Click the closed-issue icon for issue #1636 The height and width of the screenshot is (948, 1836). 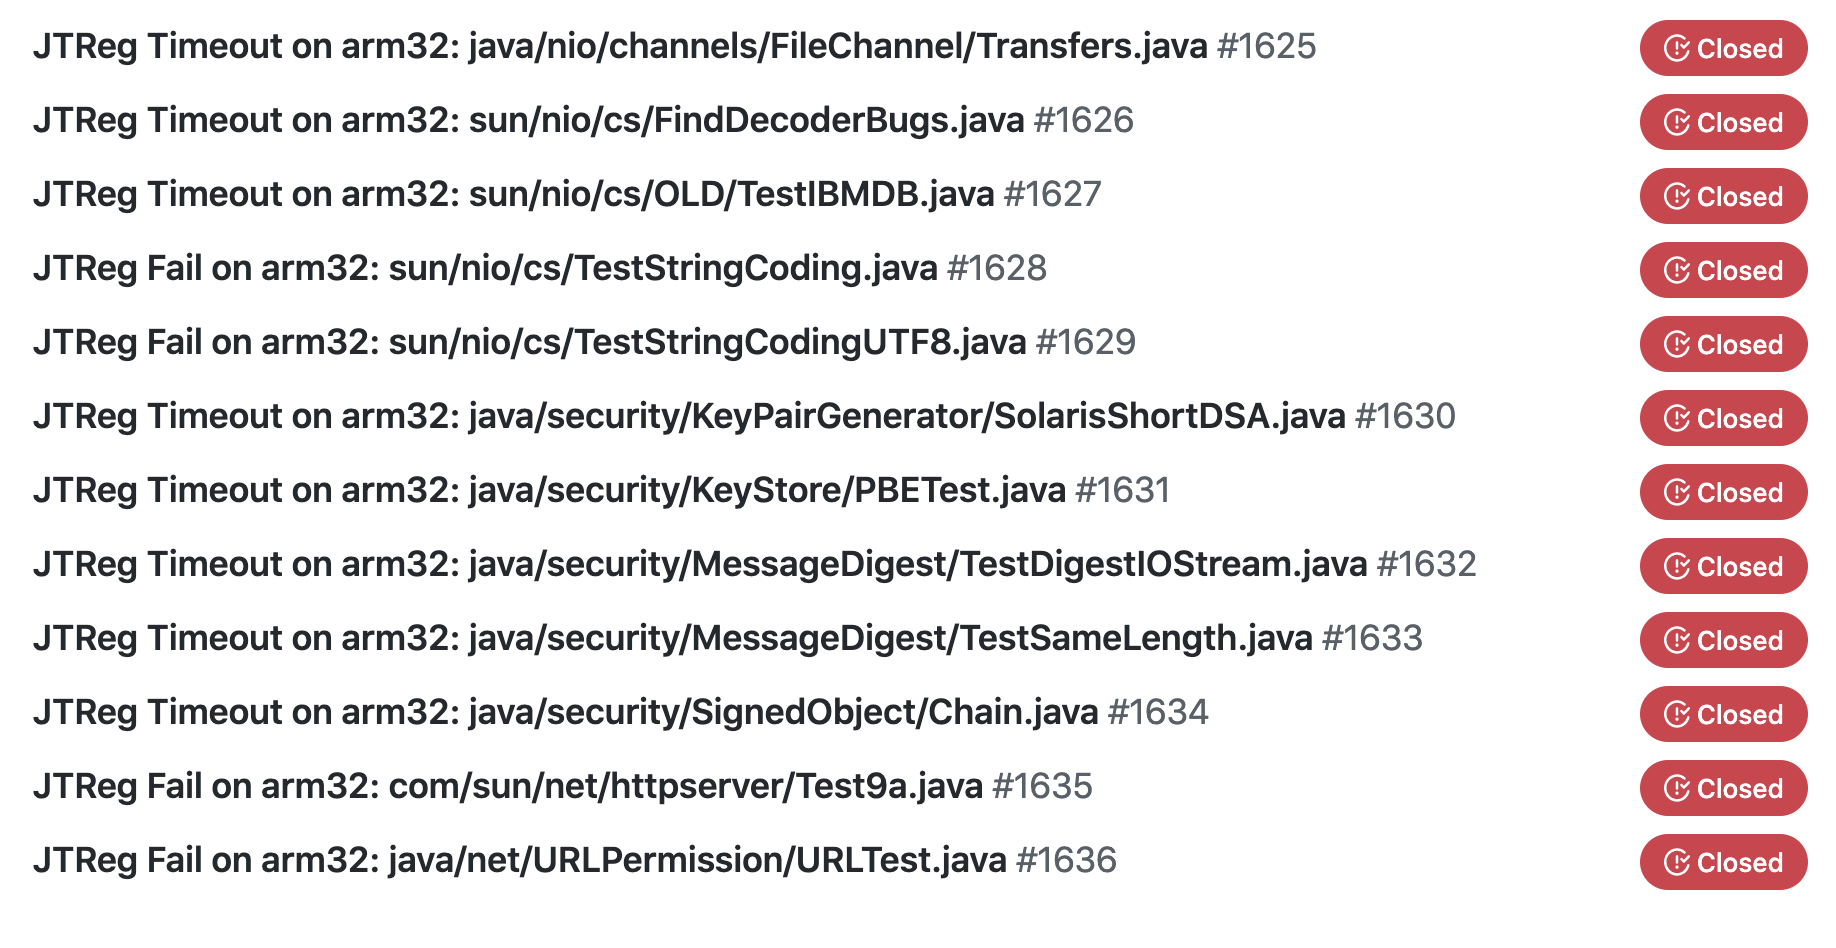coord(1677,862)
